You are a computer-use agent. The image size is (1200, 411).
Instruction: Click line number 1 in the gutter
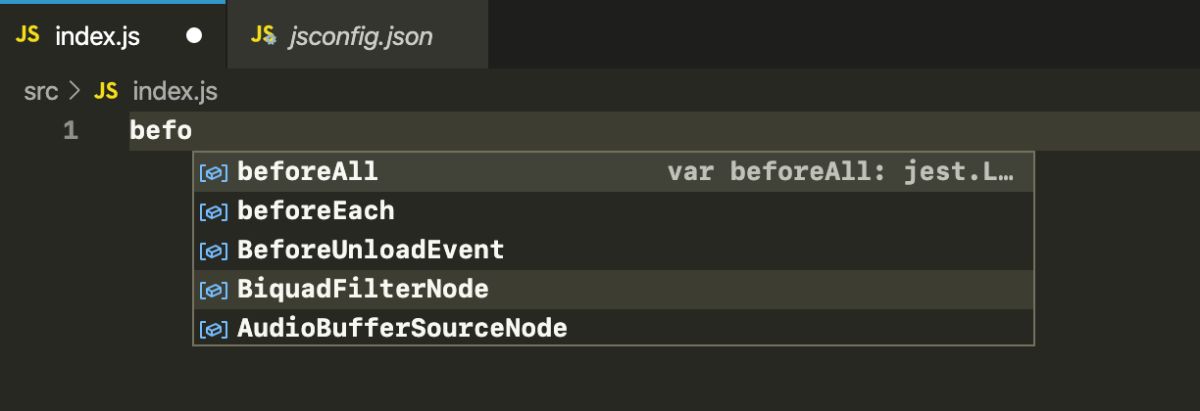[x=70, y=130]
